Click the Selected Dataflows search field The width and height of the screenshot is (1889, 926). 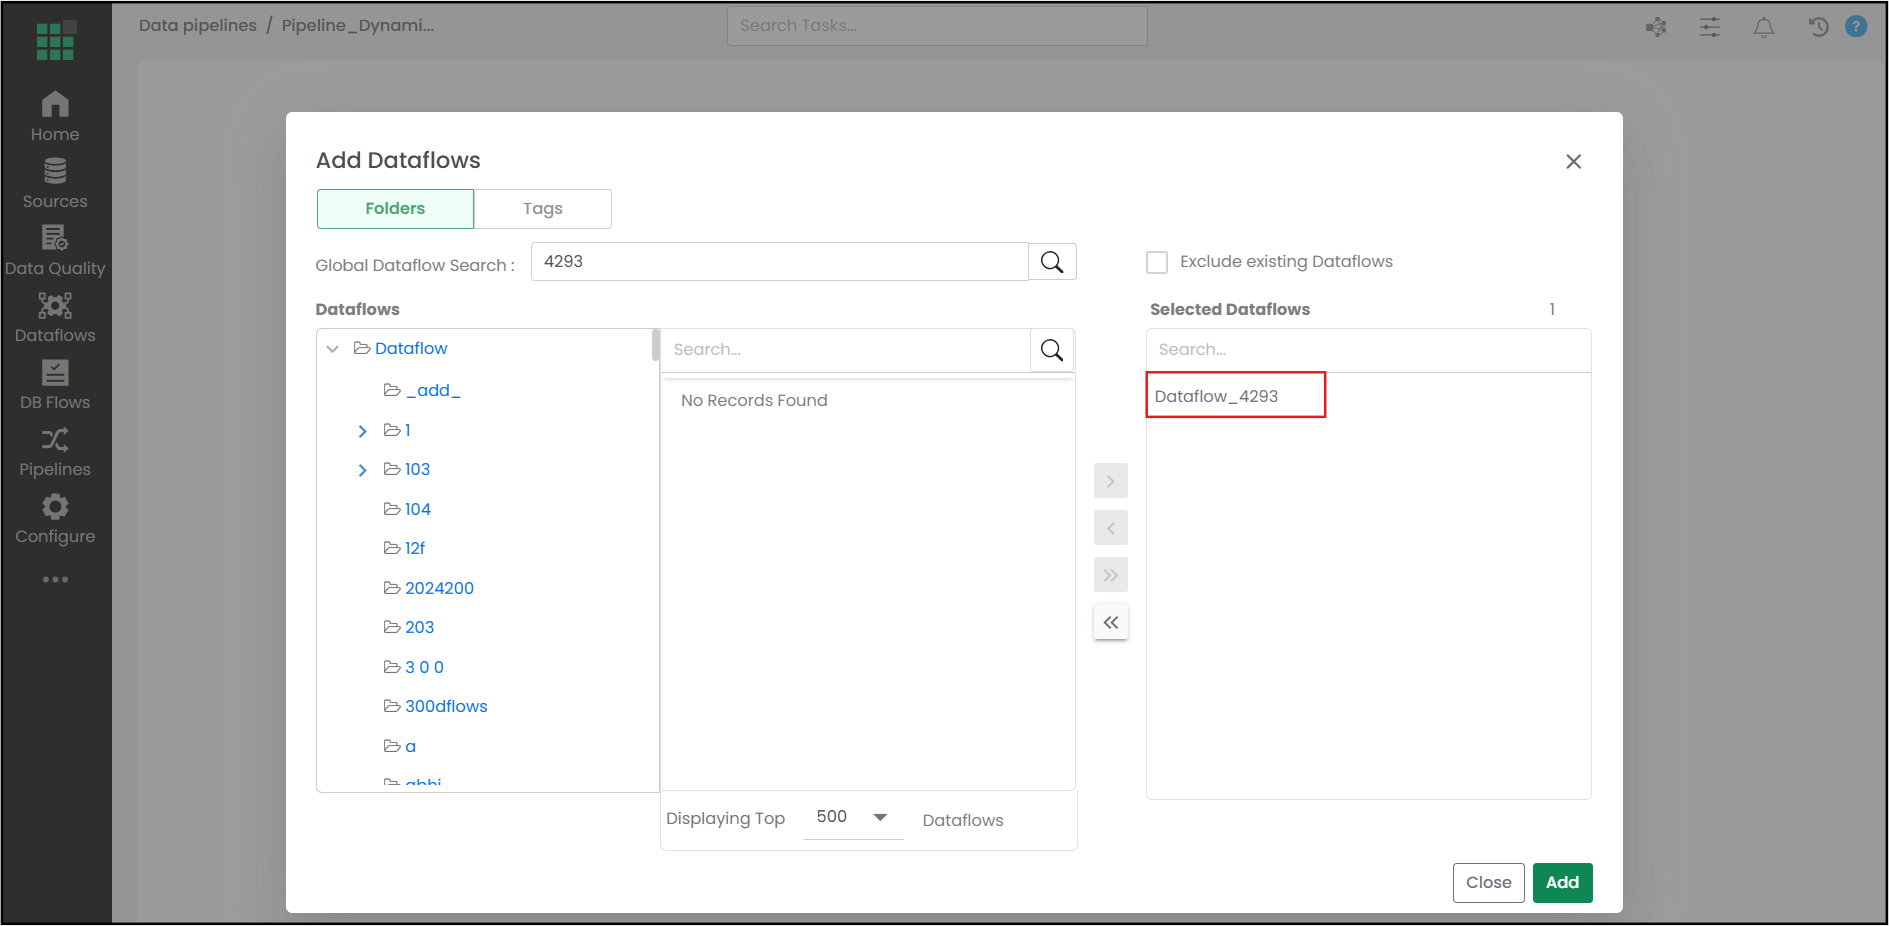pyautogui.click(x=1368, y=350)
